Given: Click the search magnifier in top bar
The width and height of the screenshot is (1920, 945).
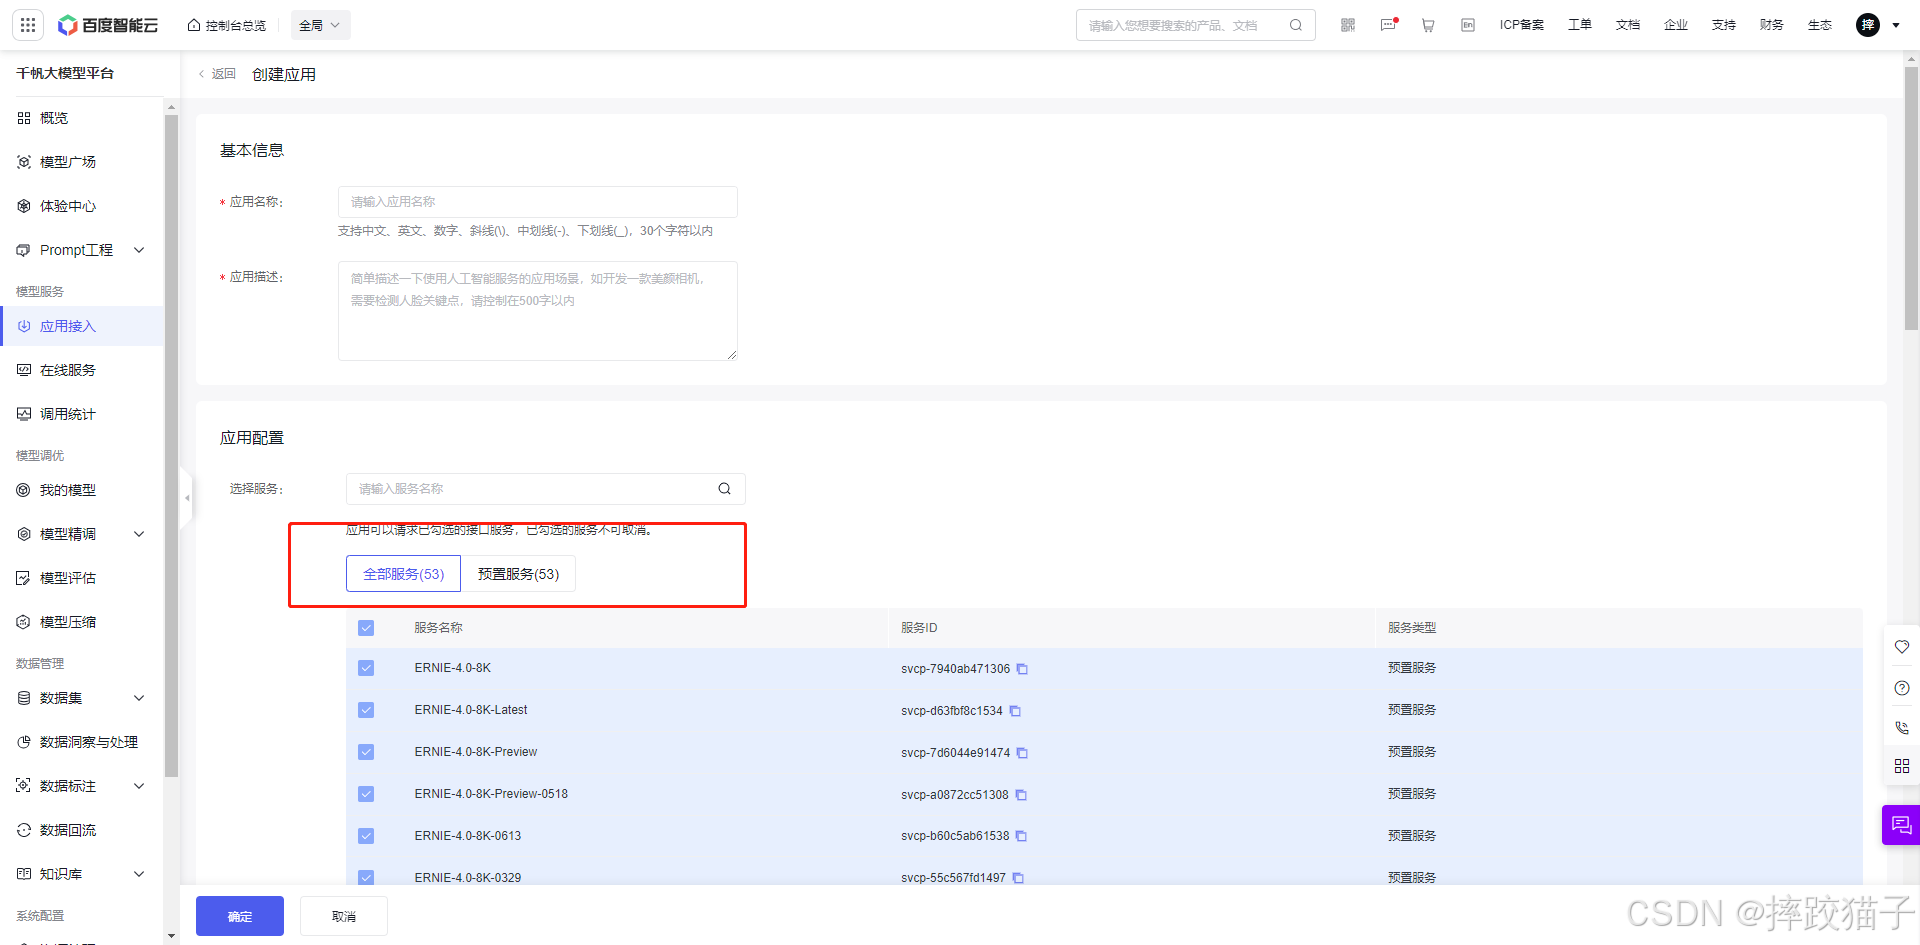Looking at the screenshot, I should (1296, 25).
